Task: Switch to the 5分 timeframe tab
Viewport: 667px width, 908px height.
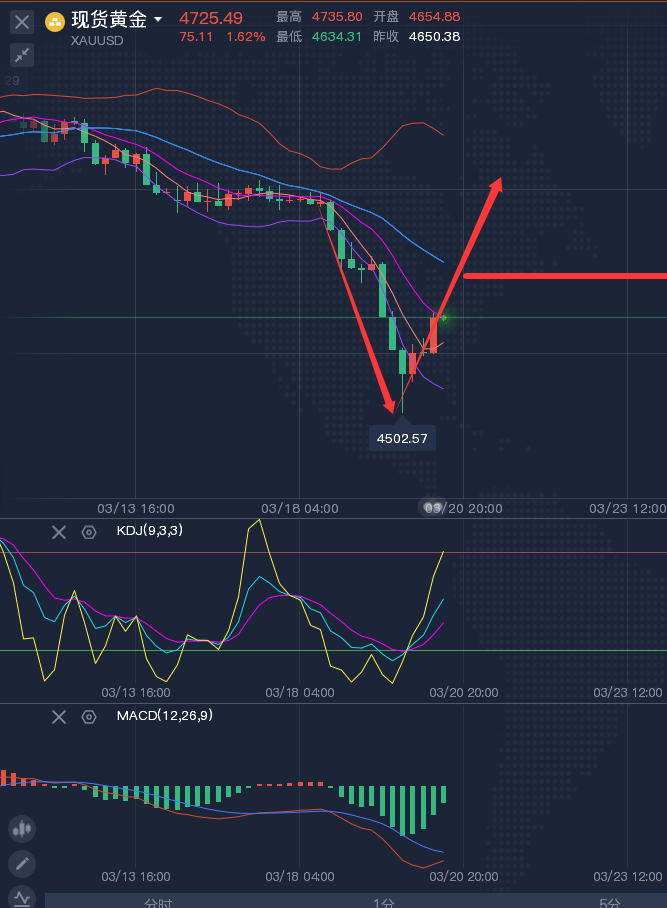Action: tap(609, 902)
